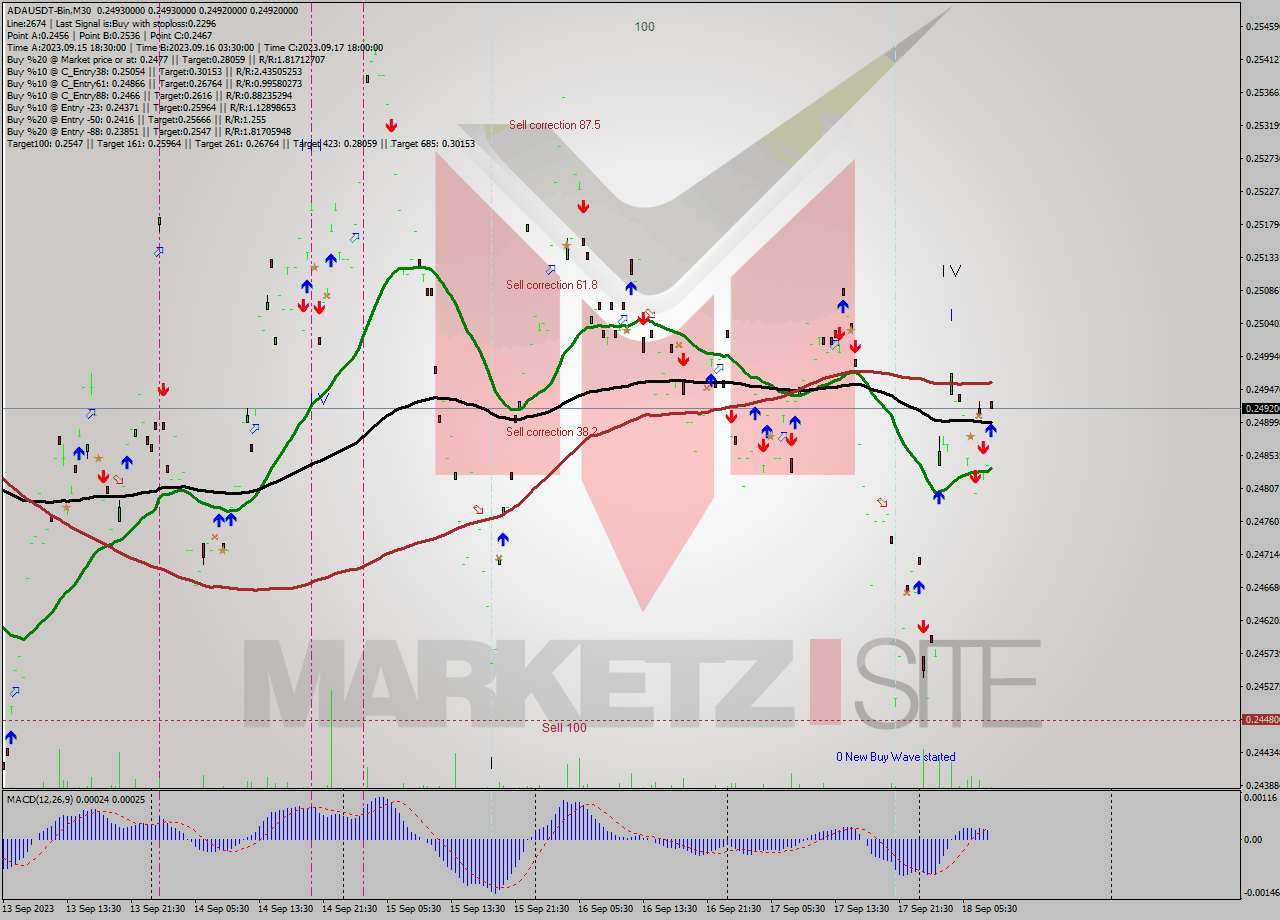
Task: Click the 0.24388 price axis value
Action: click(x=1261, y=786)
